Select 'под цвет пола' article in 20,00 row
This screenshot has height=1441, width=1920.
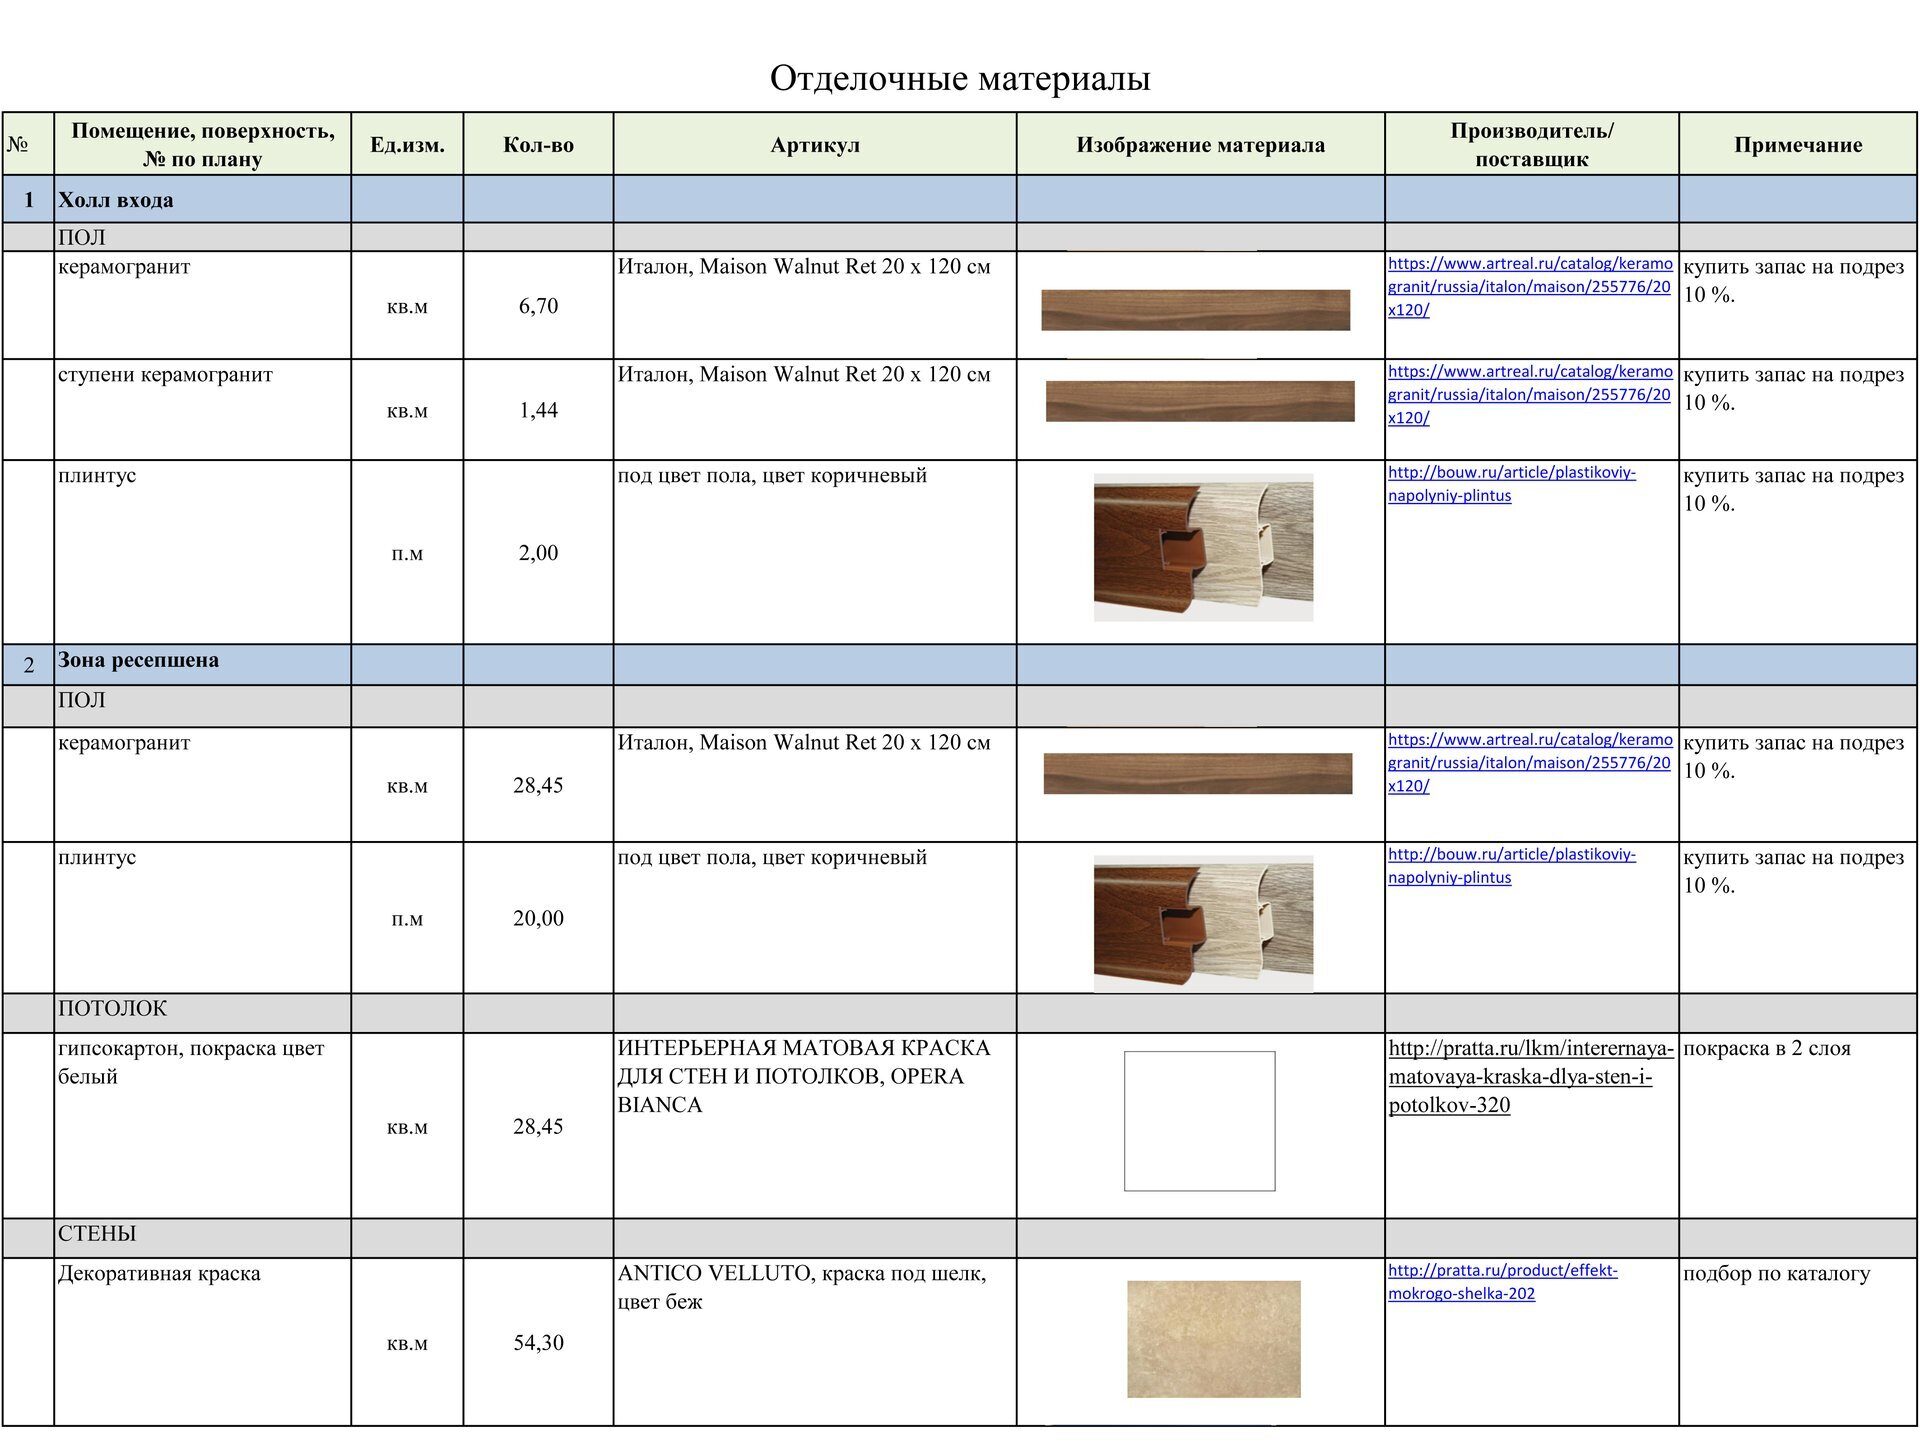[x=815, y=918]
